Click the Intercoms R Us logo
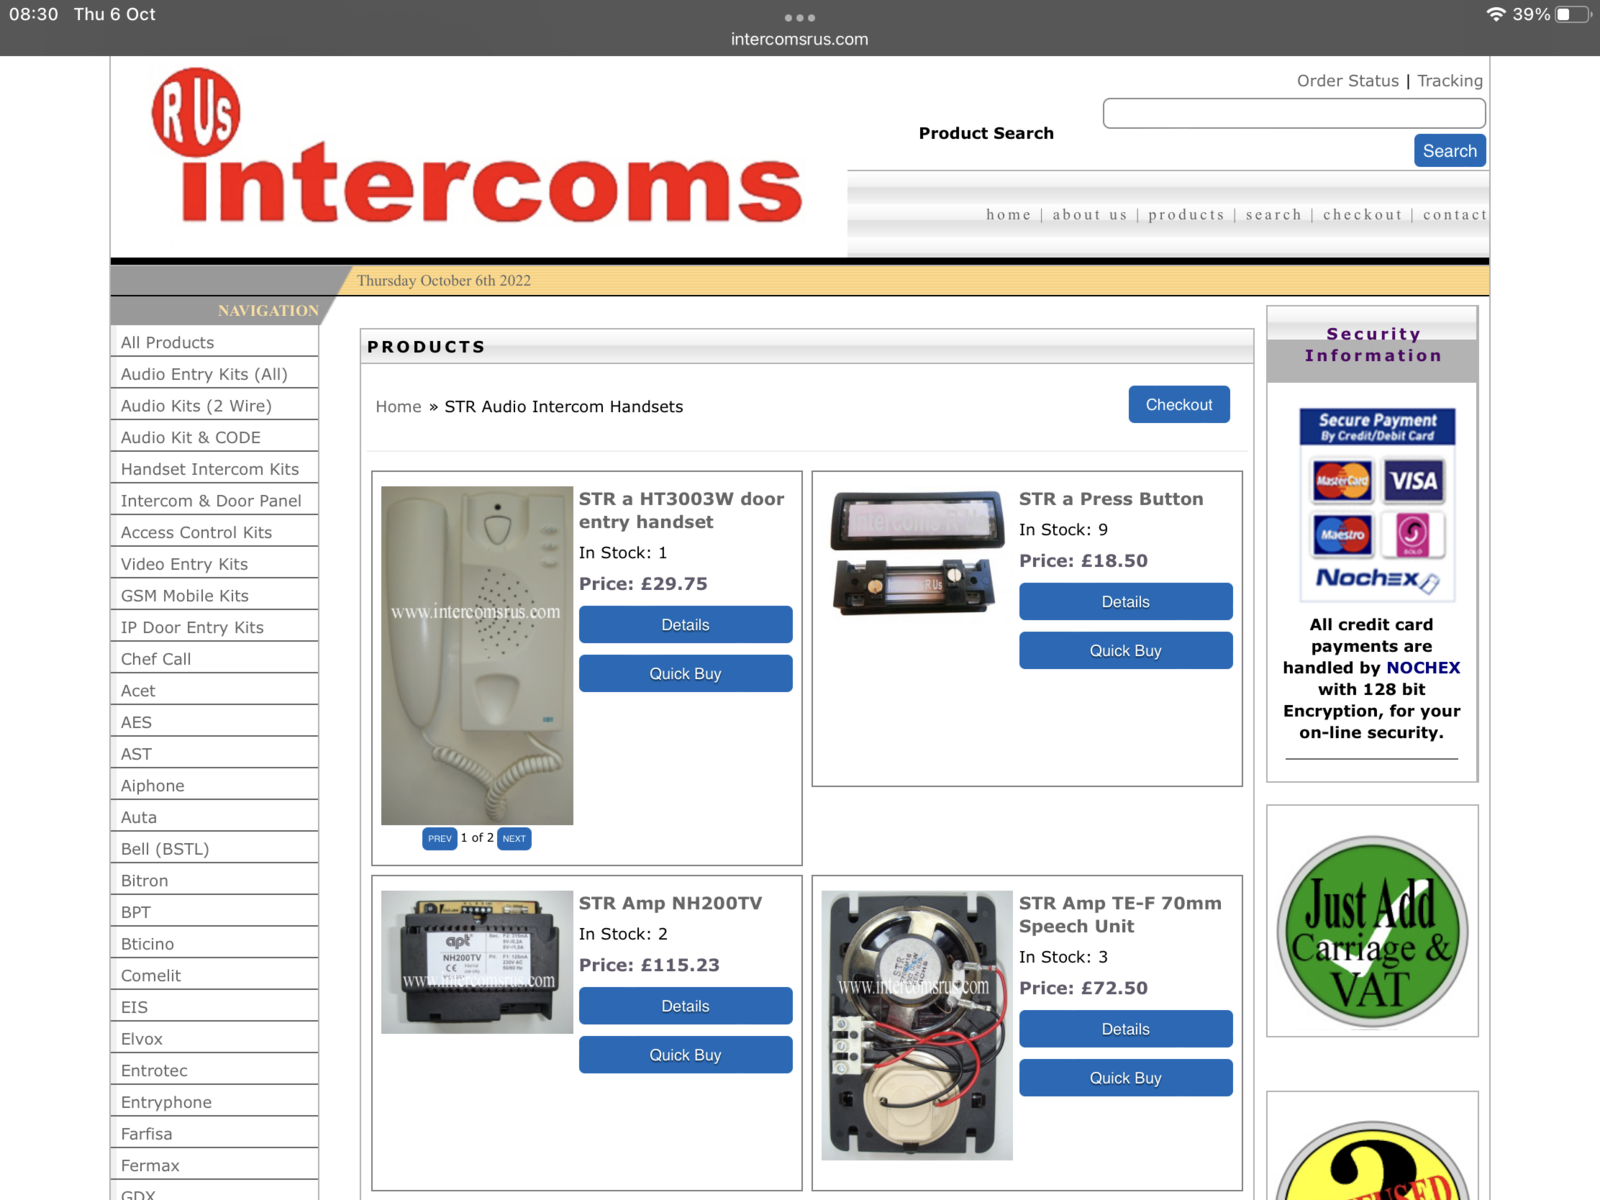 click(478, 150)
